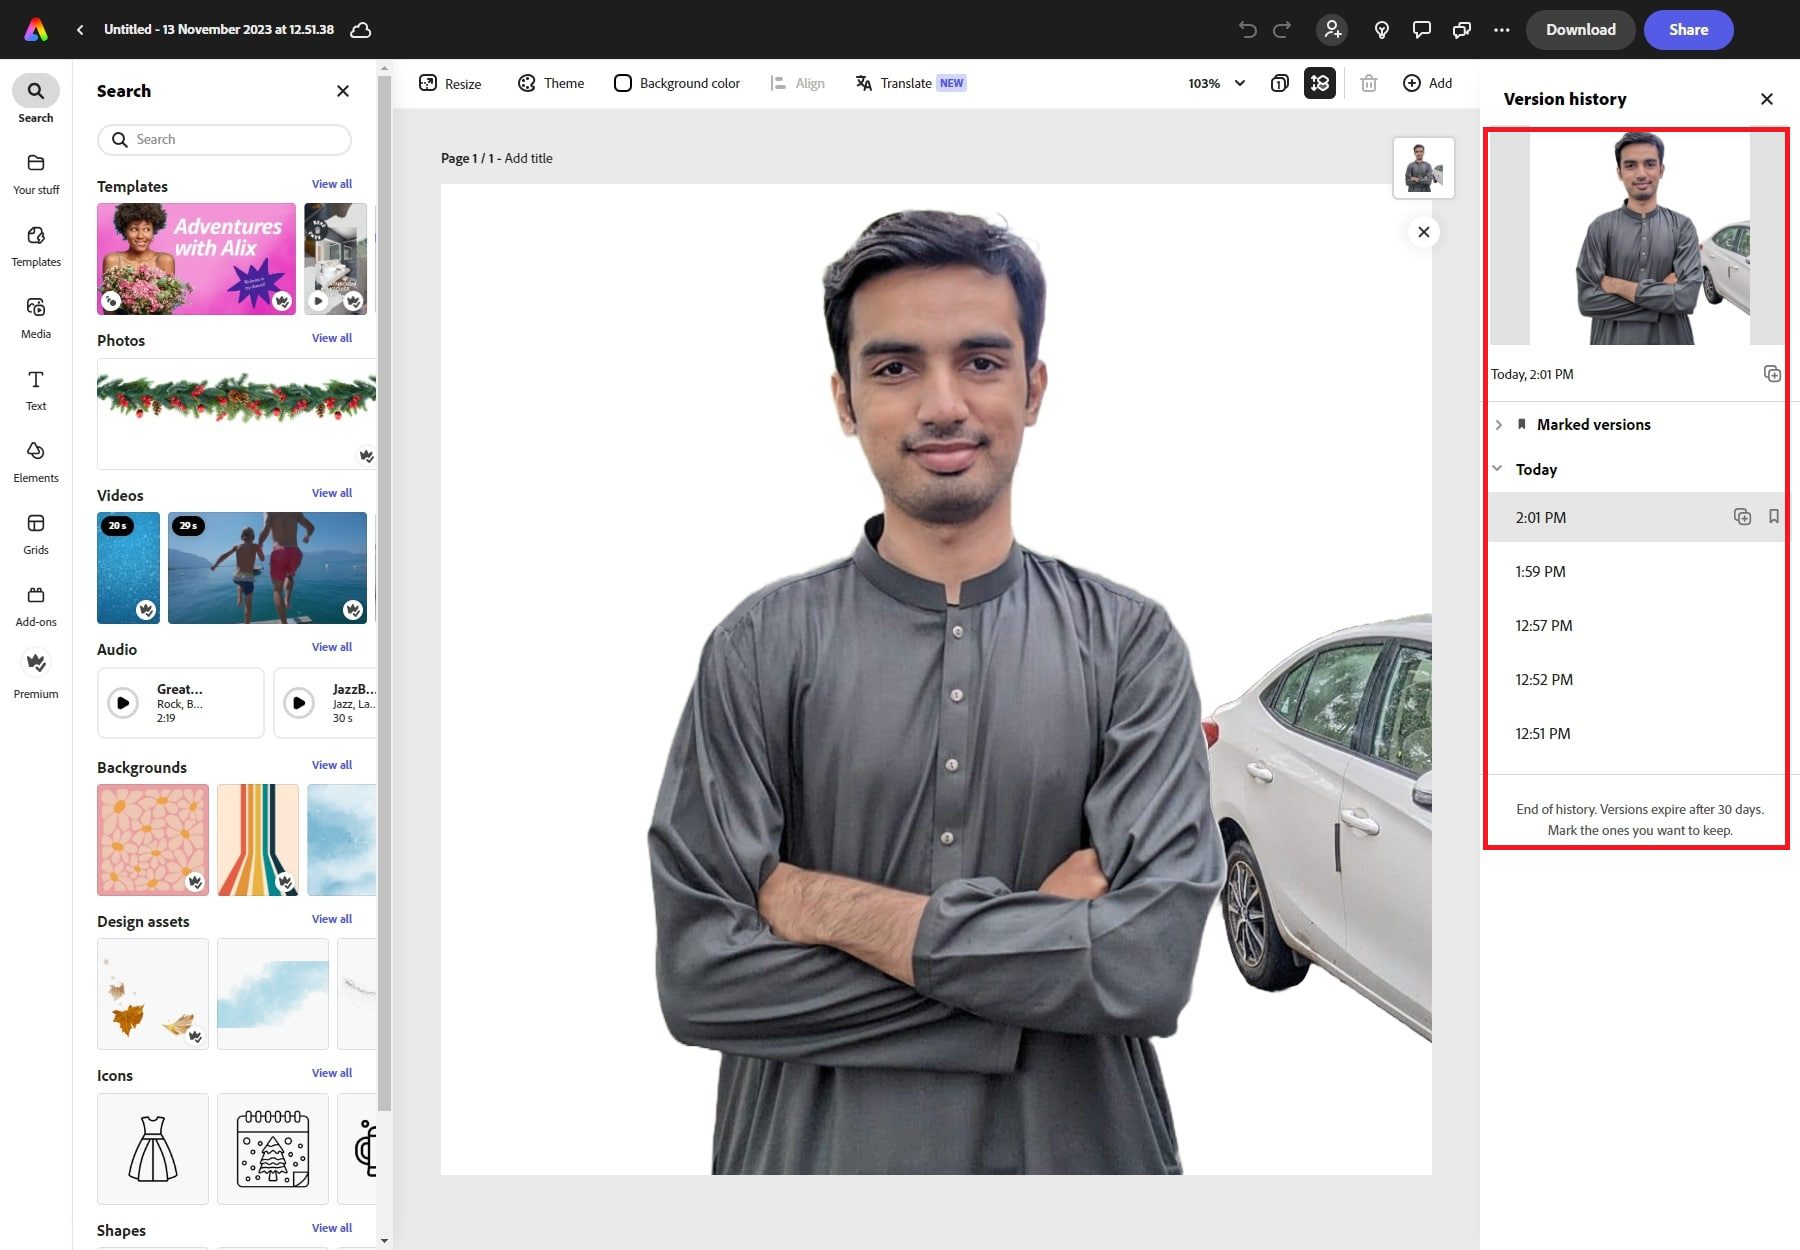Click the duplicate page icon in toolbar
The height and width of the screenshot is (1250, 1800).
1280,83
